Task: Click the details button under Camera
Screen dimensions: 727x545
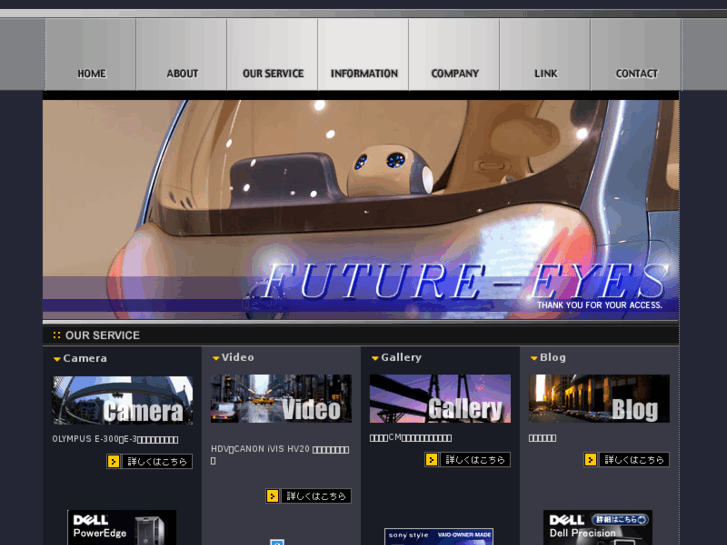Action: (x=149, y=461)
